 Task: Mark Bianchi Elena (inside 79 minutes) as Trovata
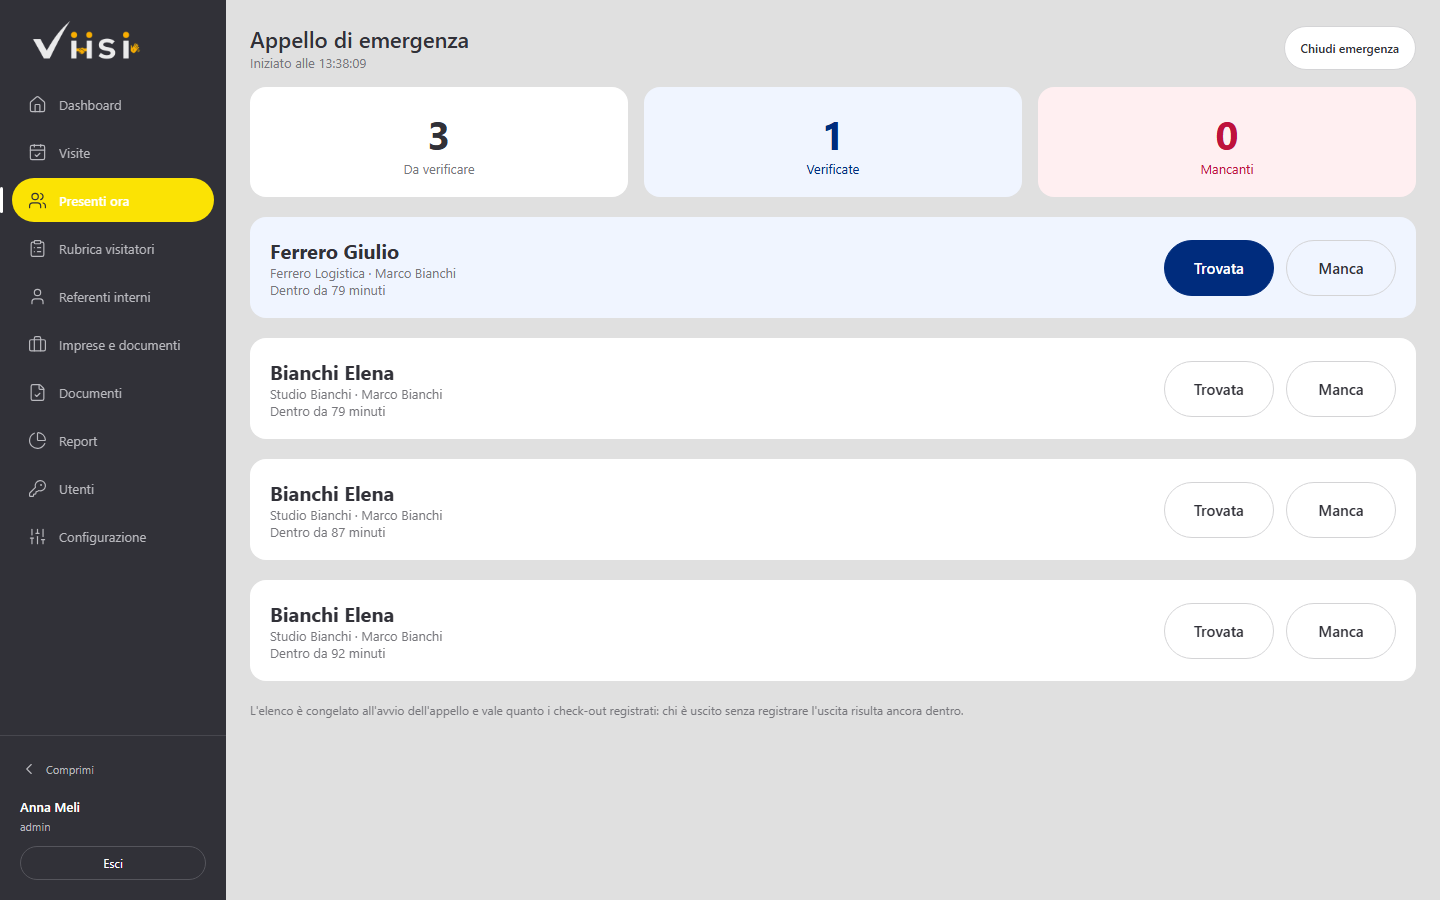click(1218, 389)
